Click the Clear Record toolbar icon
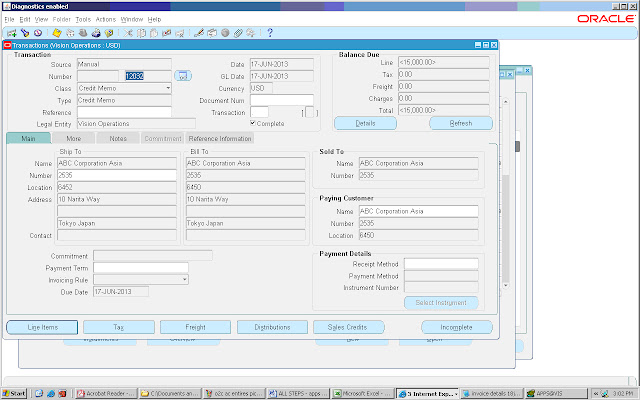 [167, 33]
